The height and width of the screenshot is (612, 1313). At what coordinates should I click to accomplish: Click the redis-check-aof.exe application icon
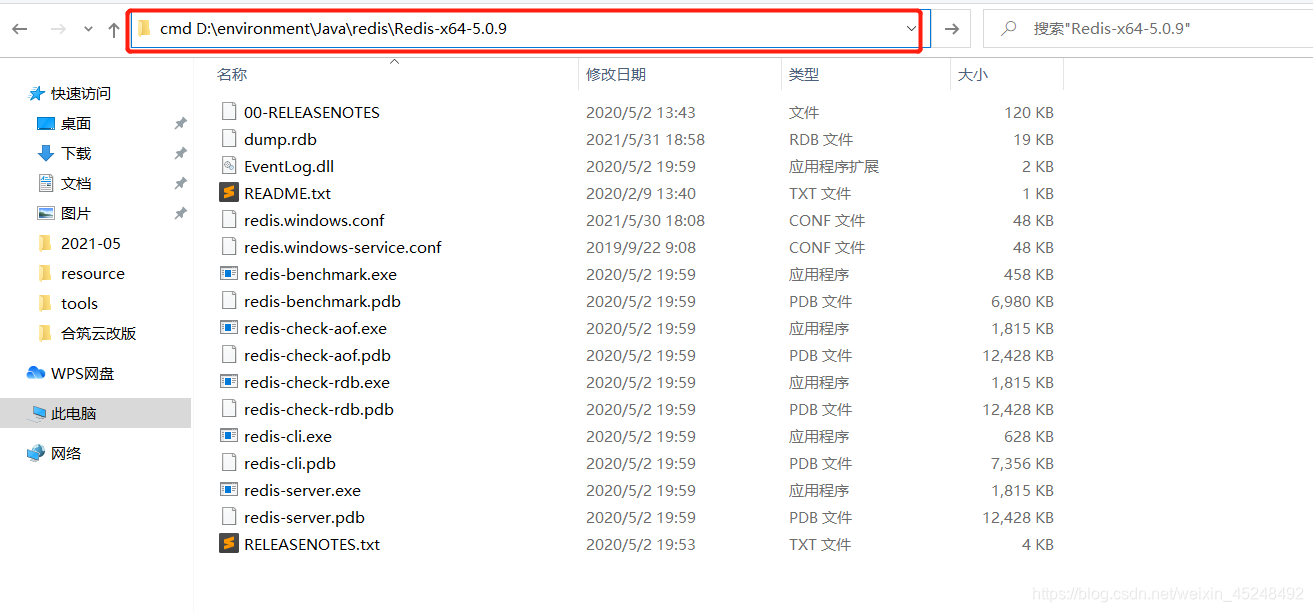pyautogui.click(x=229, y=328)
